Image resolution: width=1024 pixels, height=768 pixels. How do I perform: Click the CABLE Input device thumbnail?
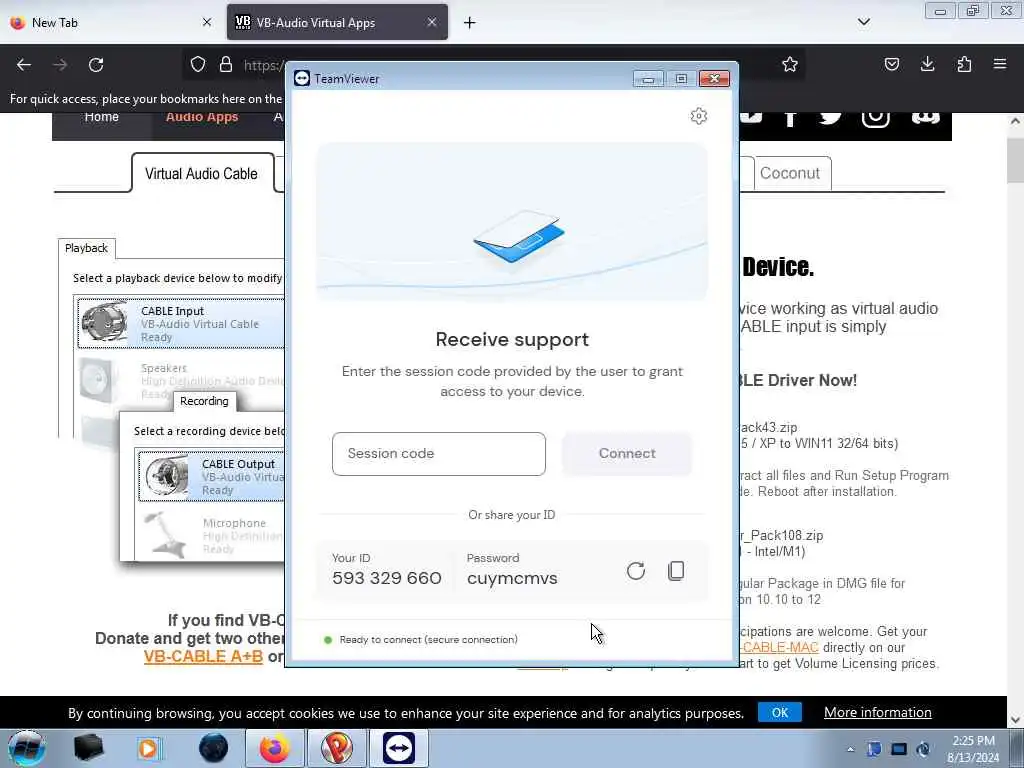(105, 323)
